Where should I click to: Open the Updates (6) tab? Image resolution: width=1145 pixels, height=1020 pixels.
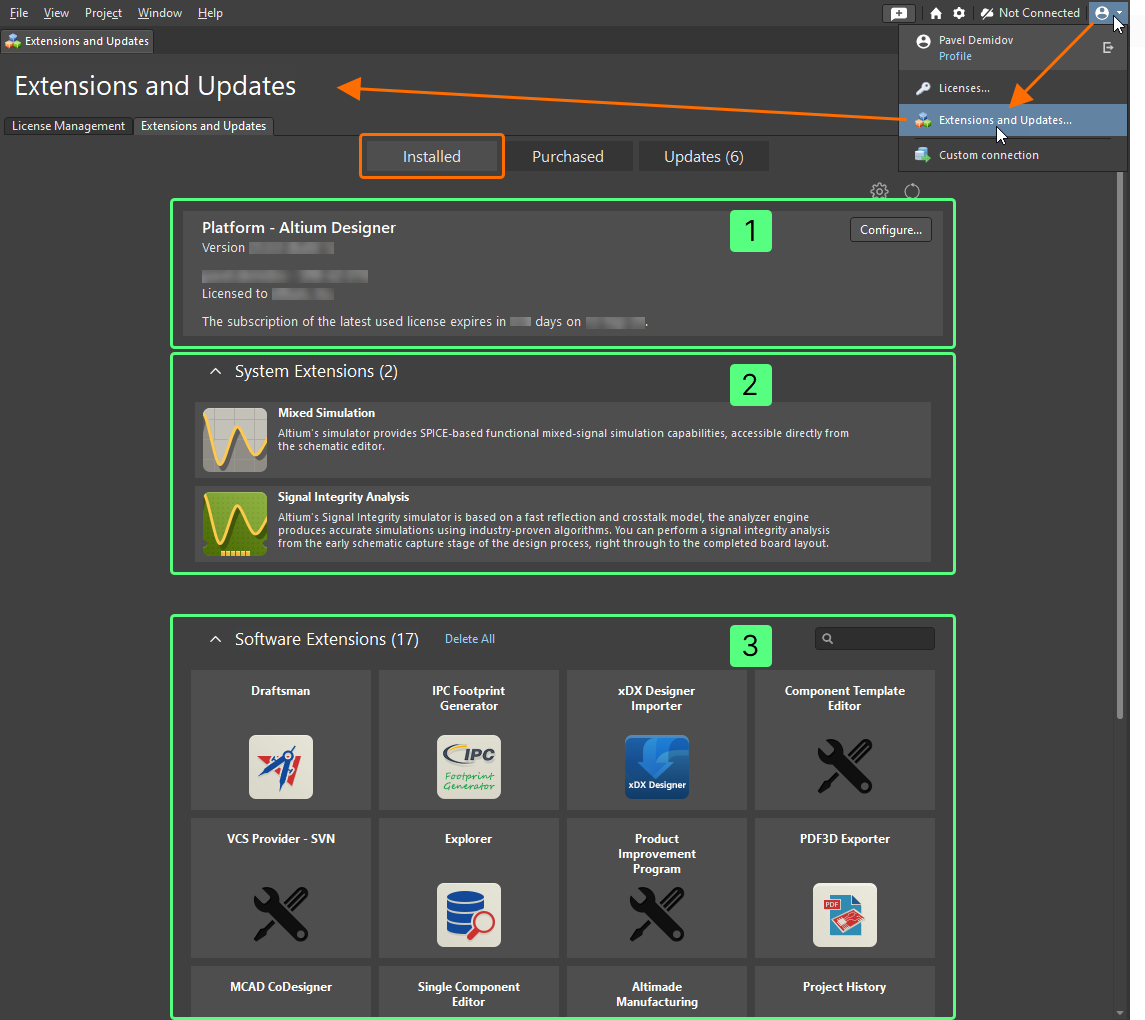[x=704, y=156]
